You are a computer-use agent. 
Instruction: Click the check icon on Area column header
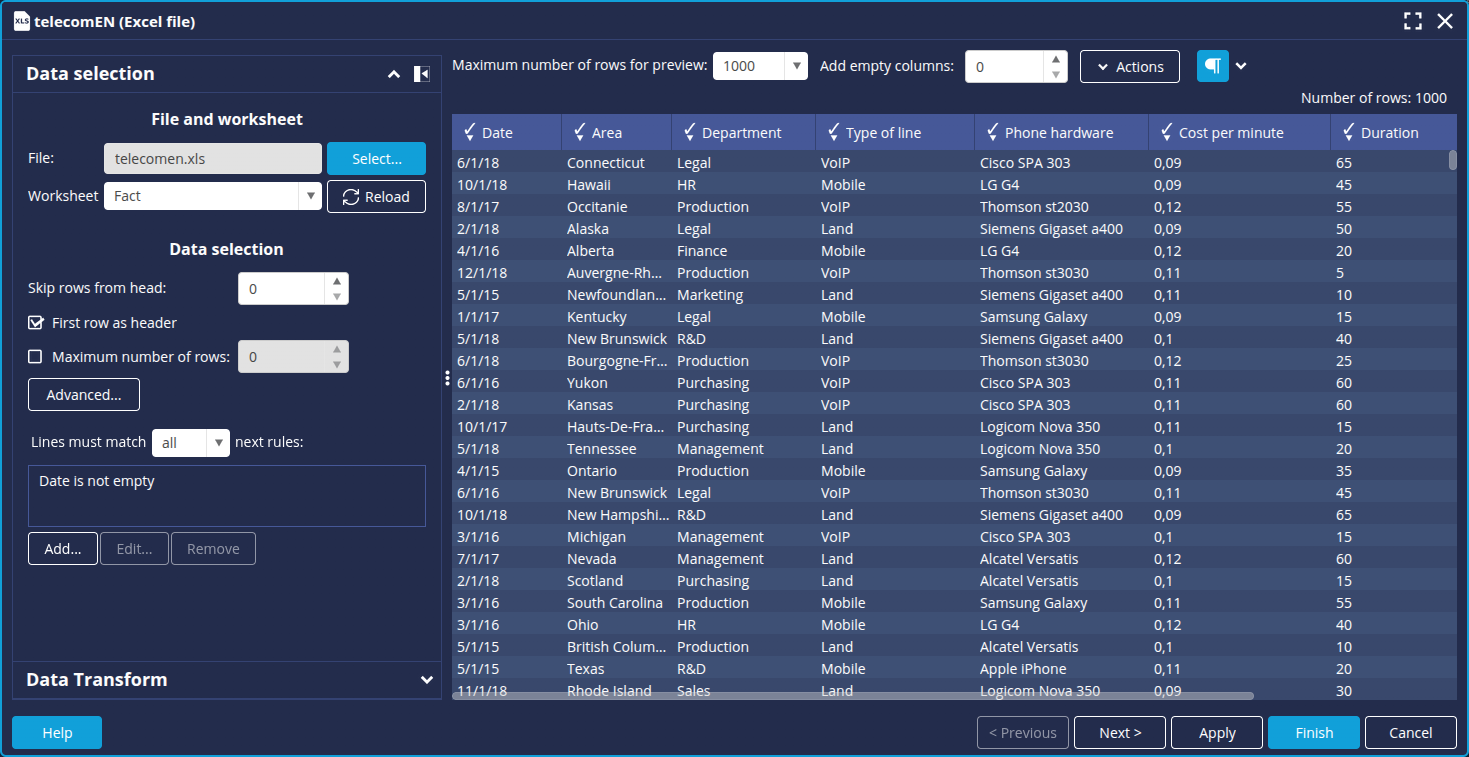click(x=579, y=133)
